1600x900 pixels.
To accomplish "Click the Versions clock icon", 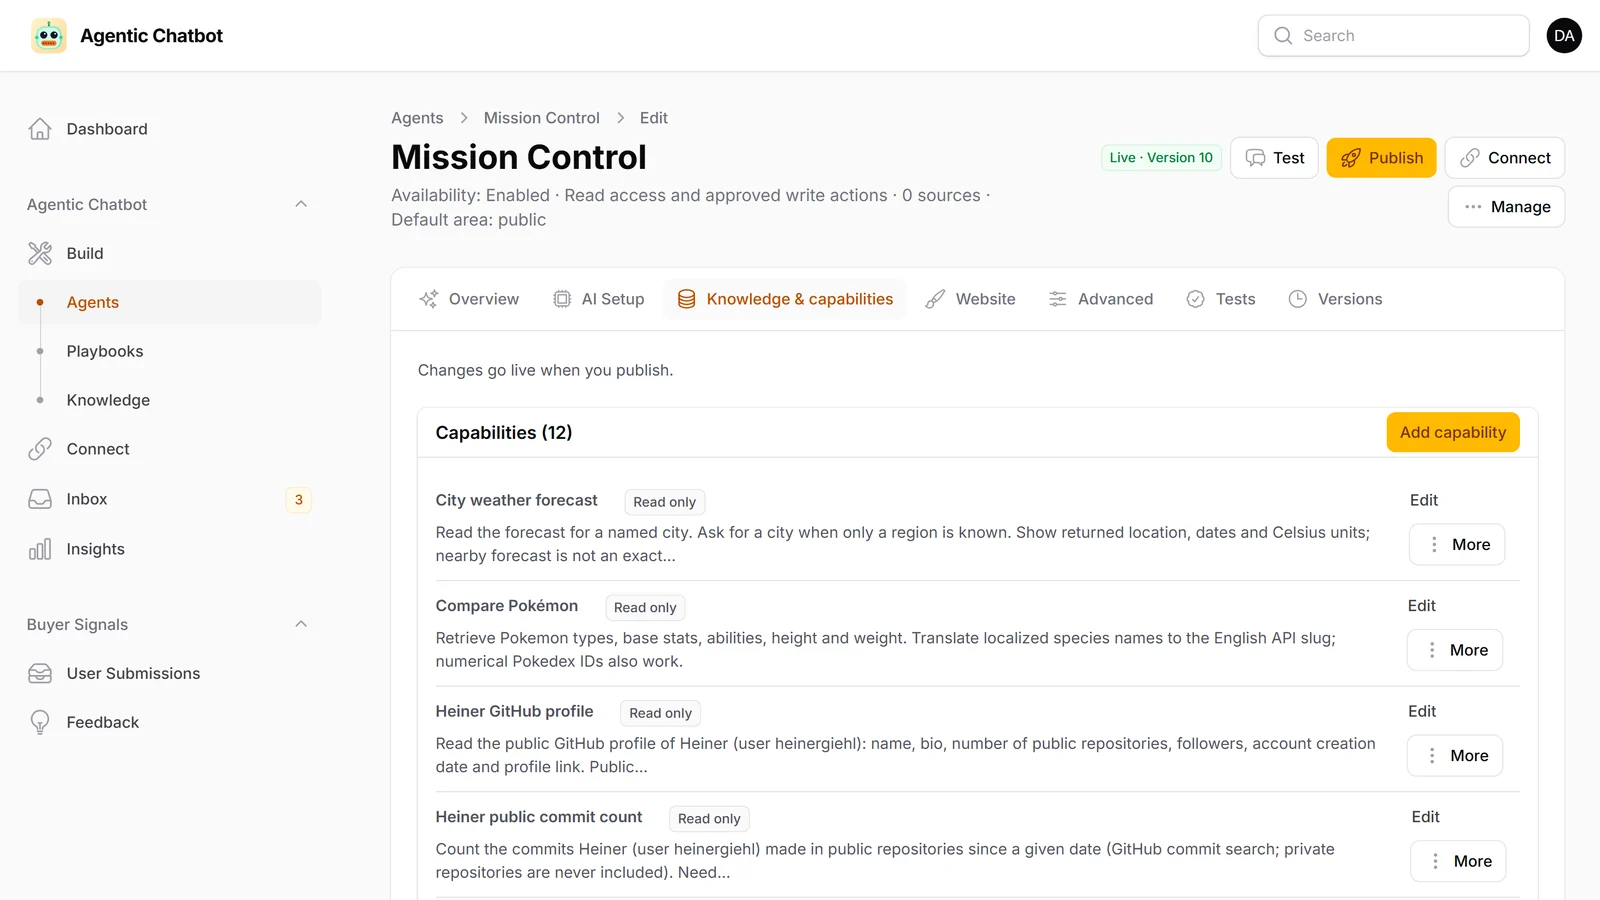I will [x=1298, y=299].
